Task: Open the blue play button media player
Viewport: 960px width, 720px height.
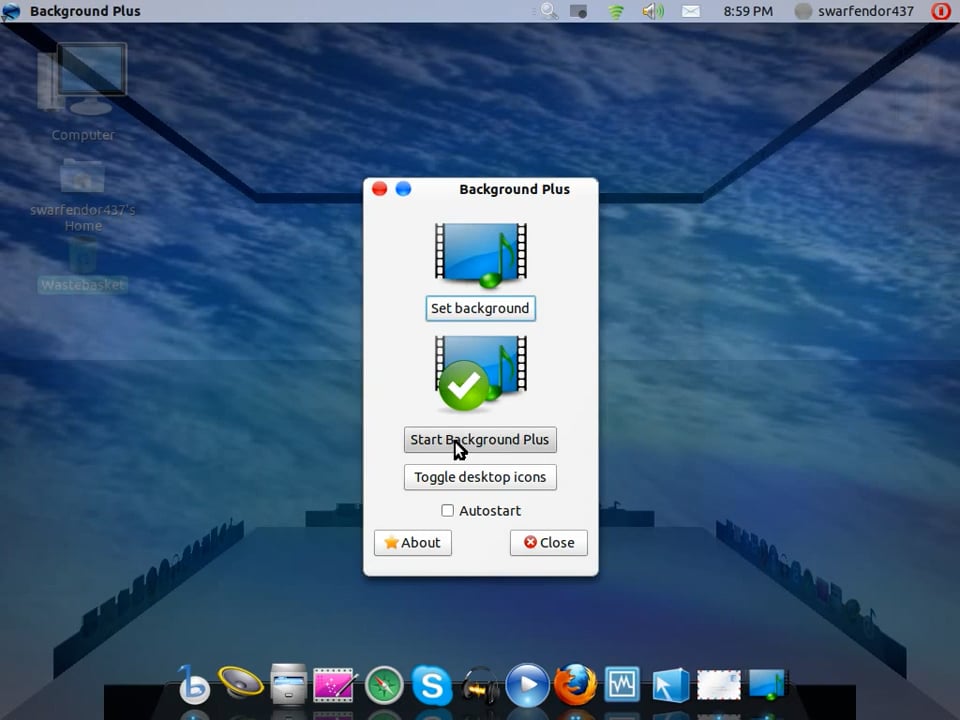Action: (x=527, y=686)
